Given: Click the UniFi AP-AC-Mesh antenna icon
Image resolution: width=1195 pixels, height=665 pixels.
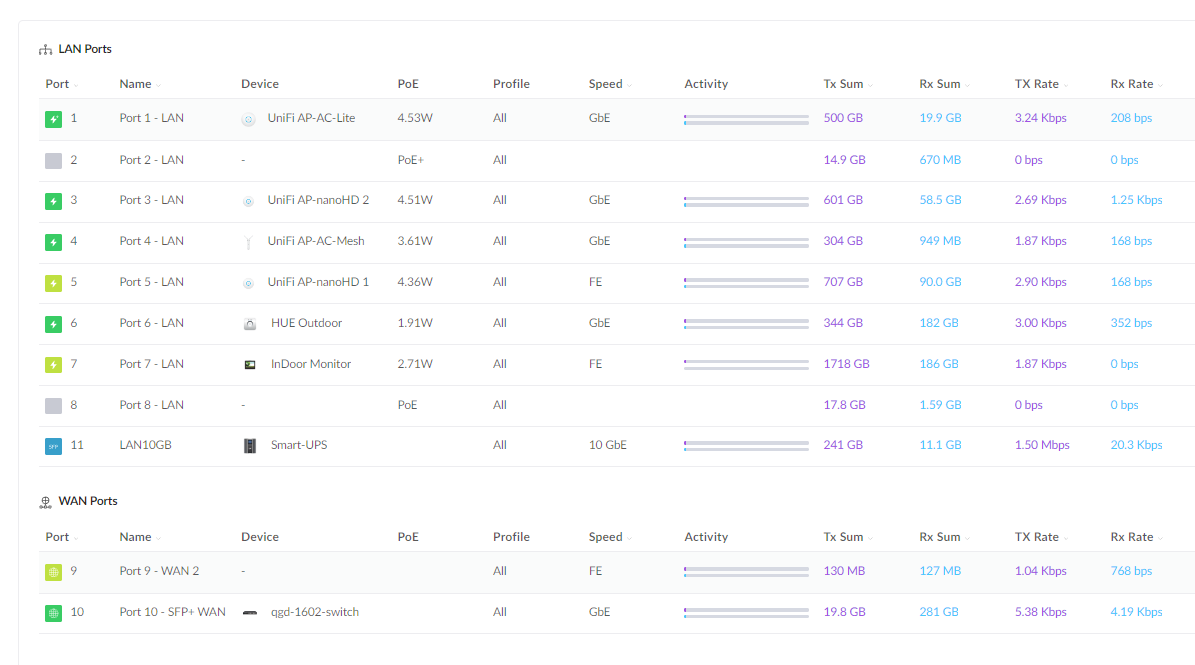Looking at the screenshot, I should click(248, 243).
